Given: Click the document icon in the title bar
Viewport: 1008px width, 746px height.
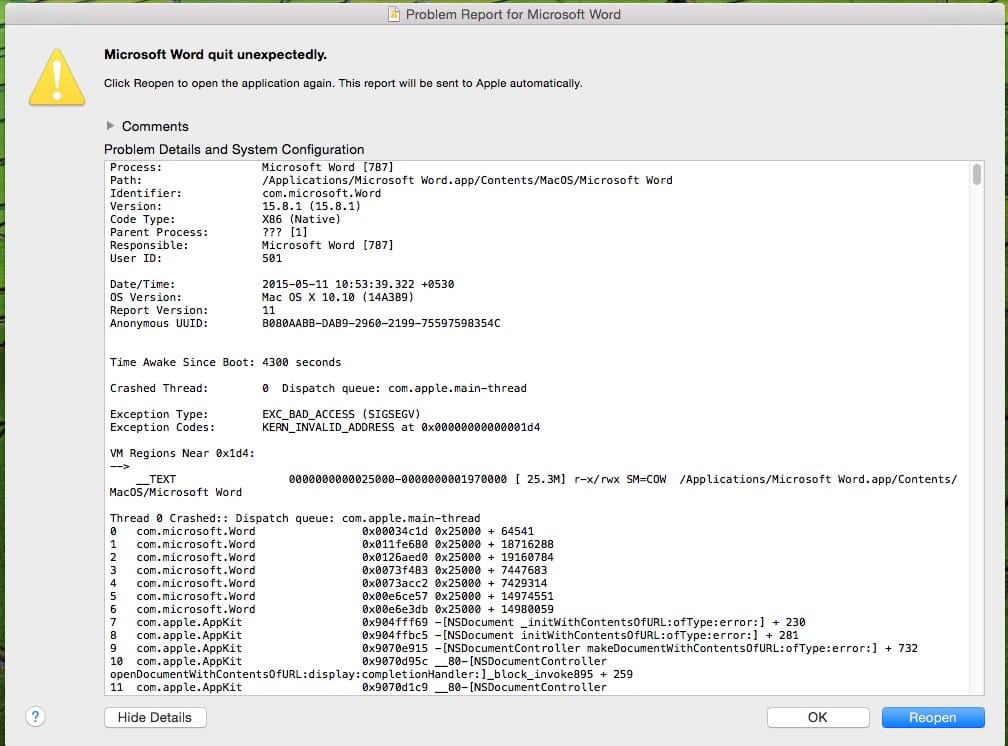Looking at the screenshot, I should [393, 14].
